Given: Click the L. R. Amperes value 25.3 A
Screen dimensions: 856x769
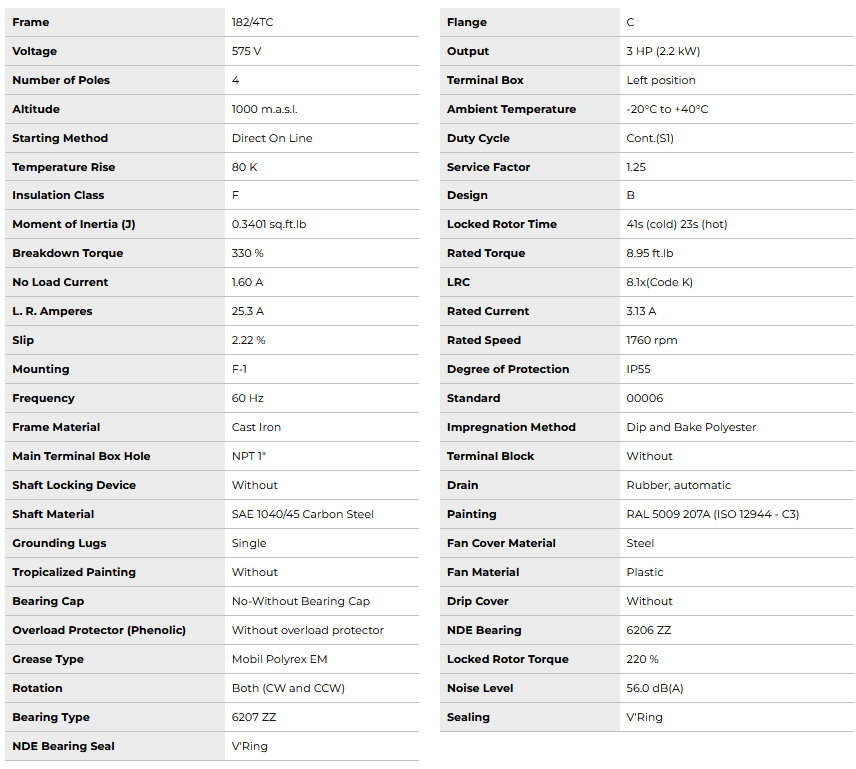Looking at the screenshot, I should (x=248, y=311).
